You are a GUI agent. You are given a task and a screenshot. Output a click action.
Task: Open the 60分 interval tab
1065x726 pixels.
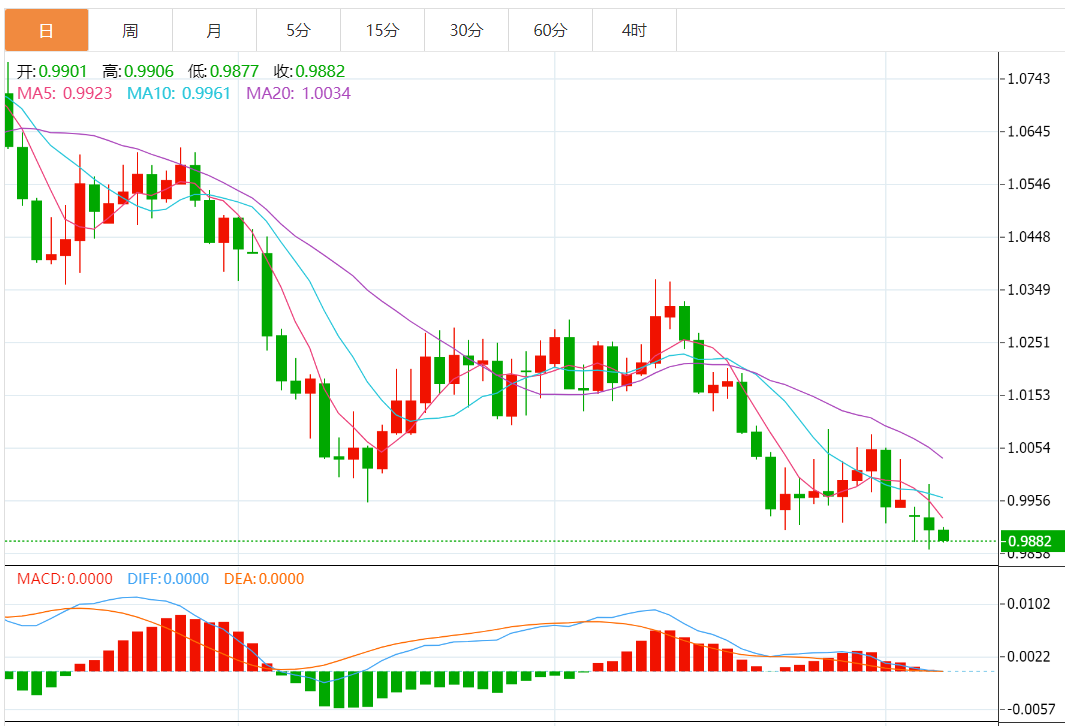click(x=550, y=30)
